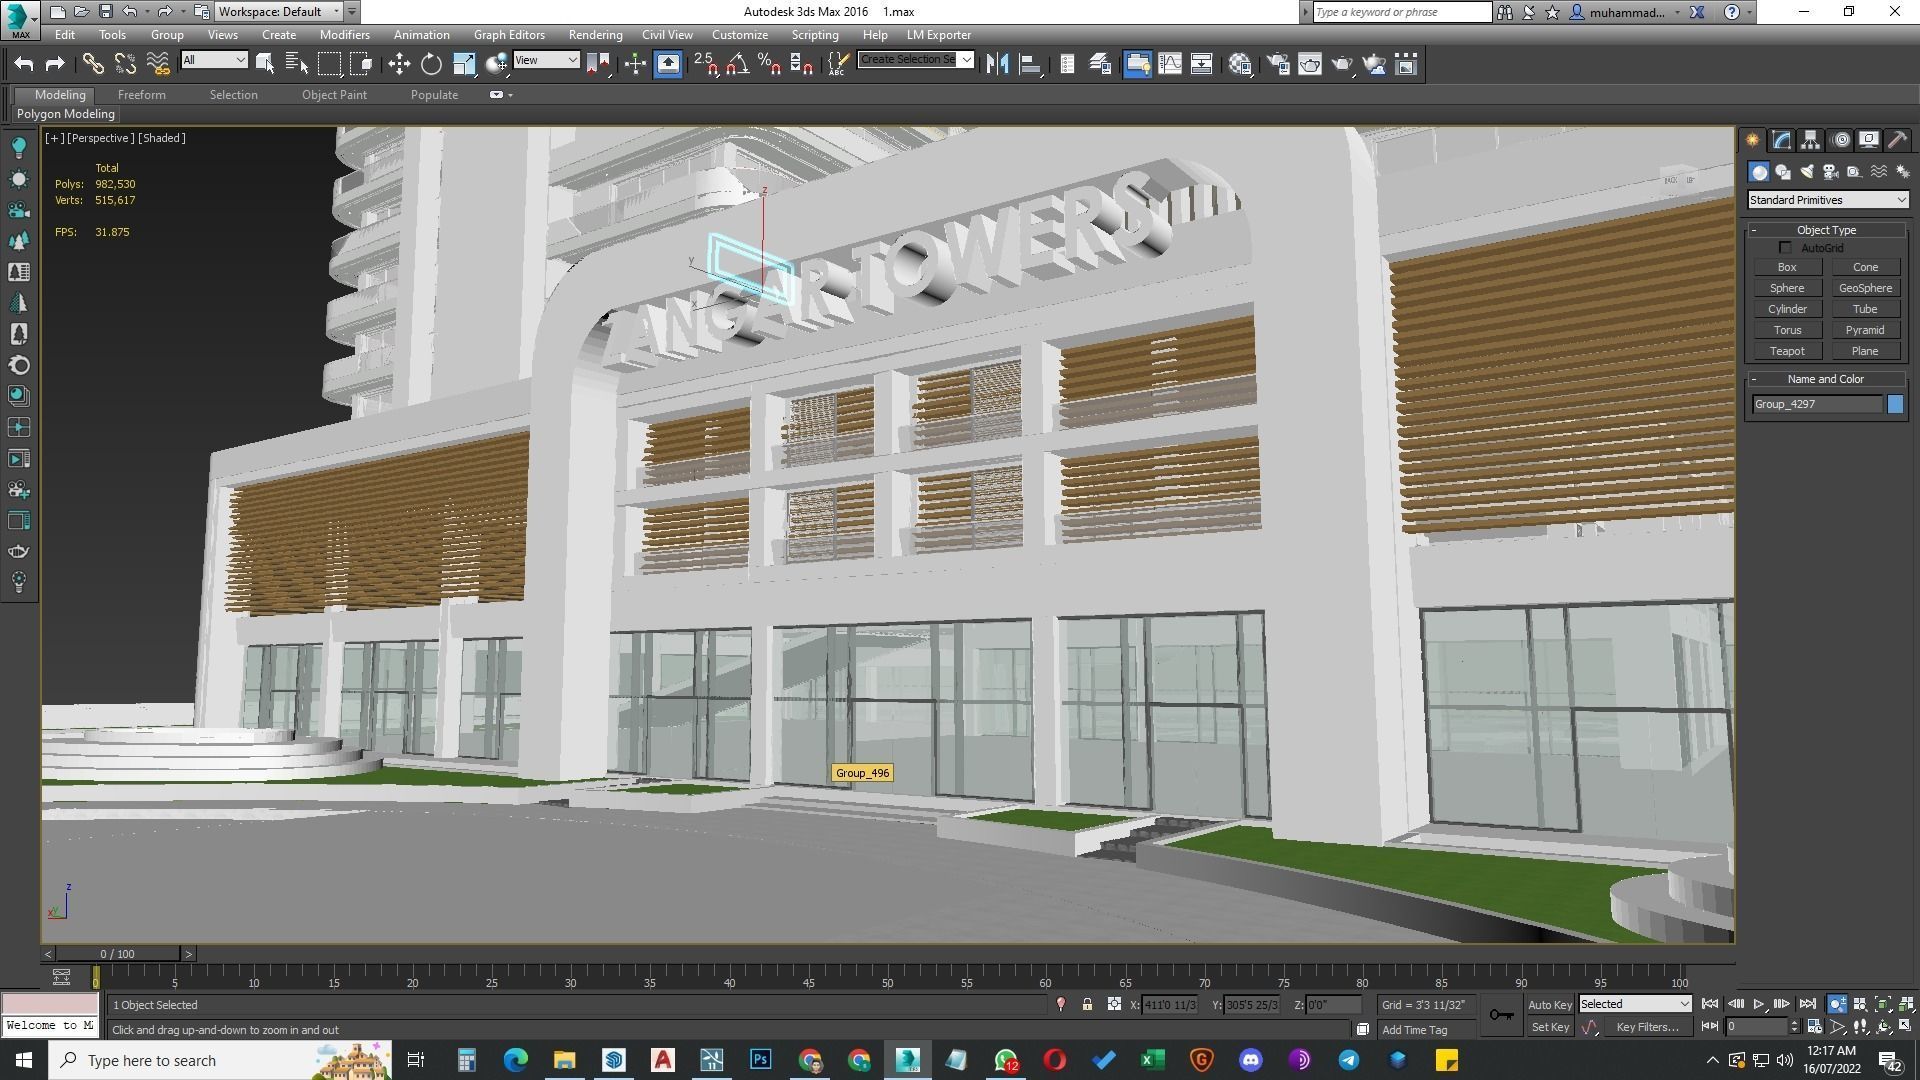Choose the Rectangular Selection Region tool
The width and height of the screenshot is (1920, 1080).
coord(329,64)
